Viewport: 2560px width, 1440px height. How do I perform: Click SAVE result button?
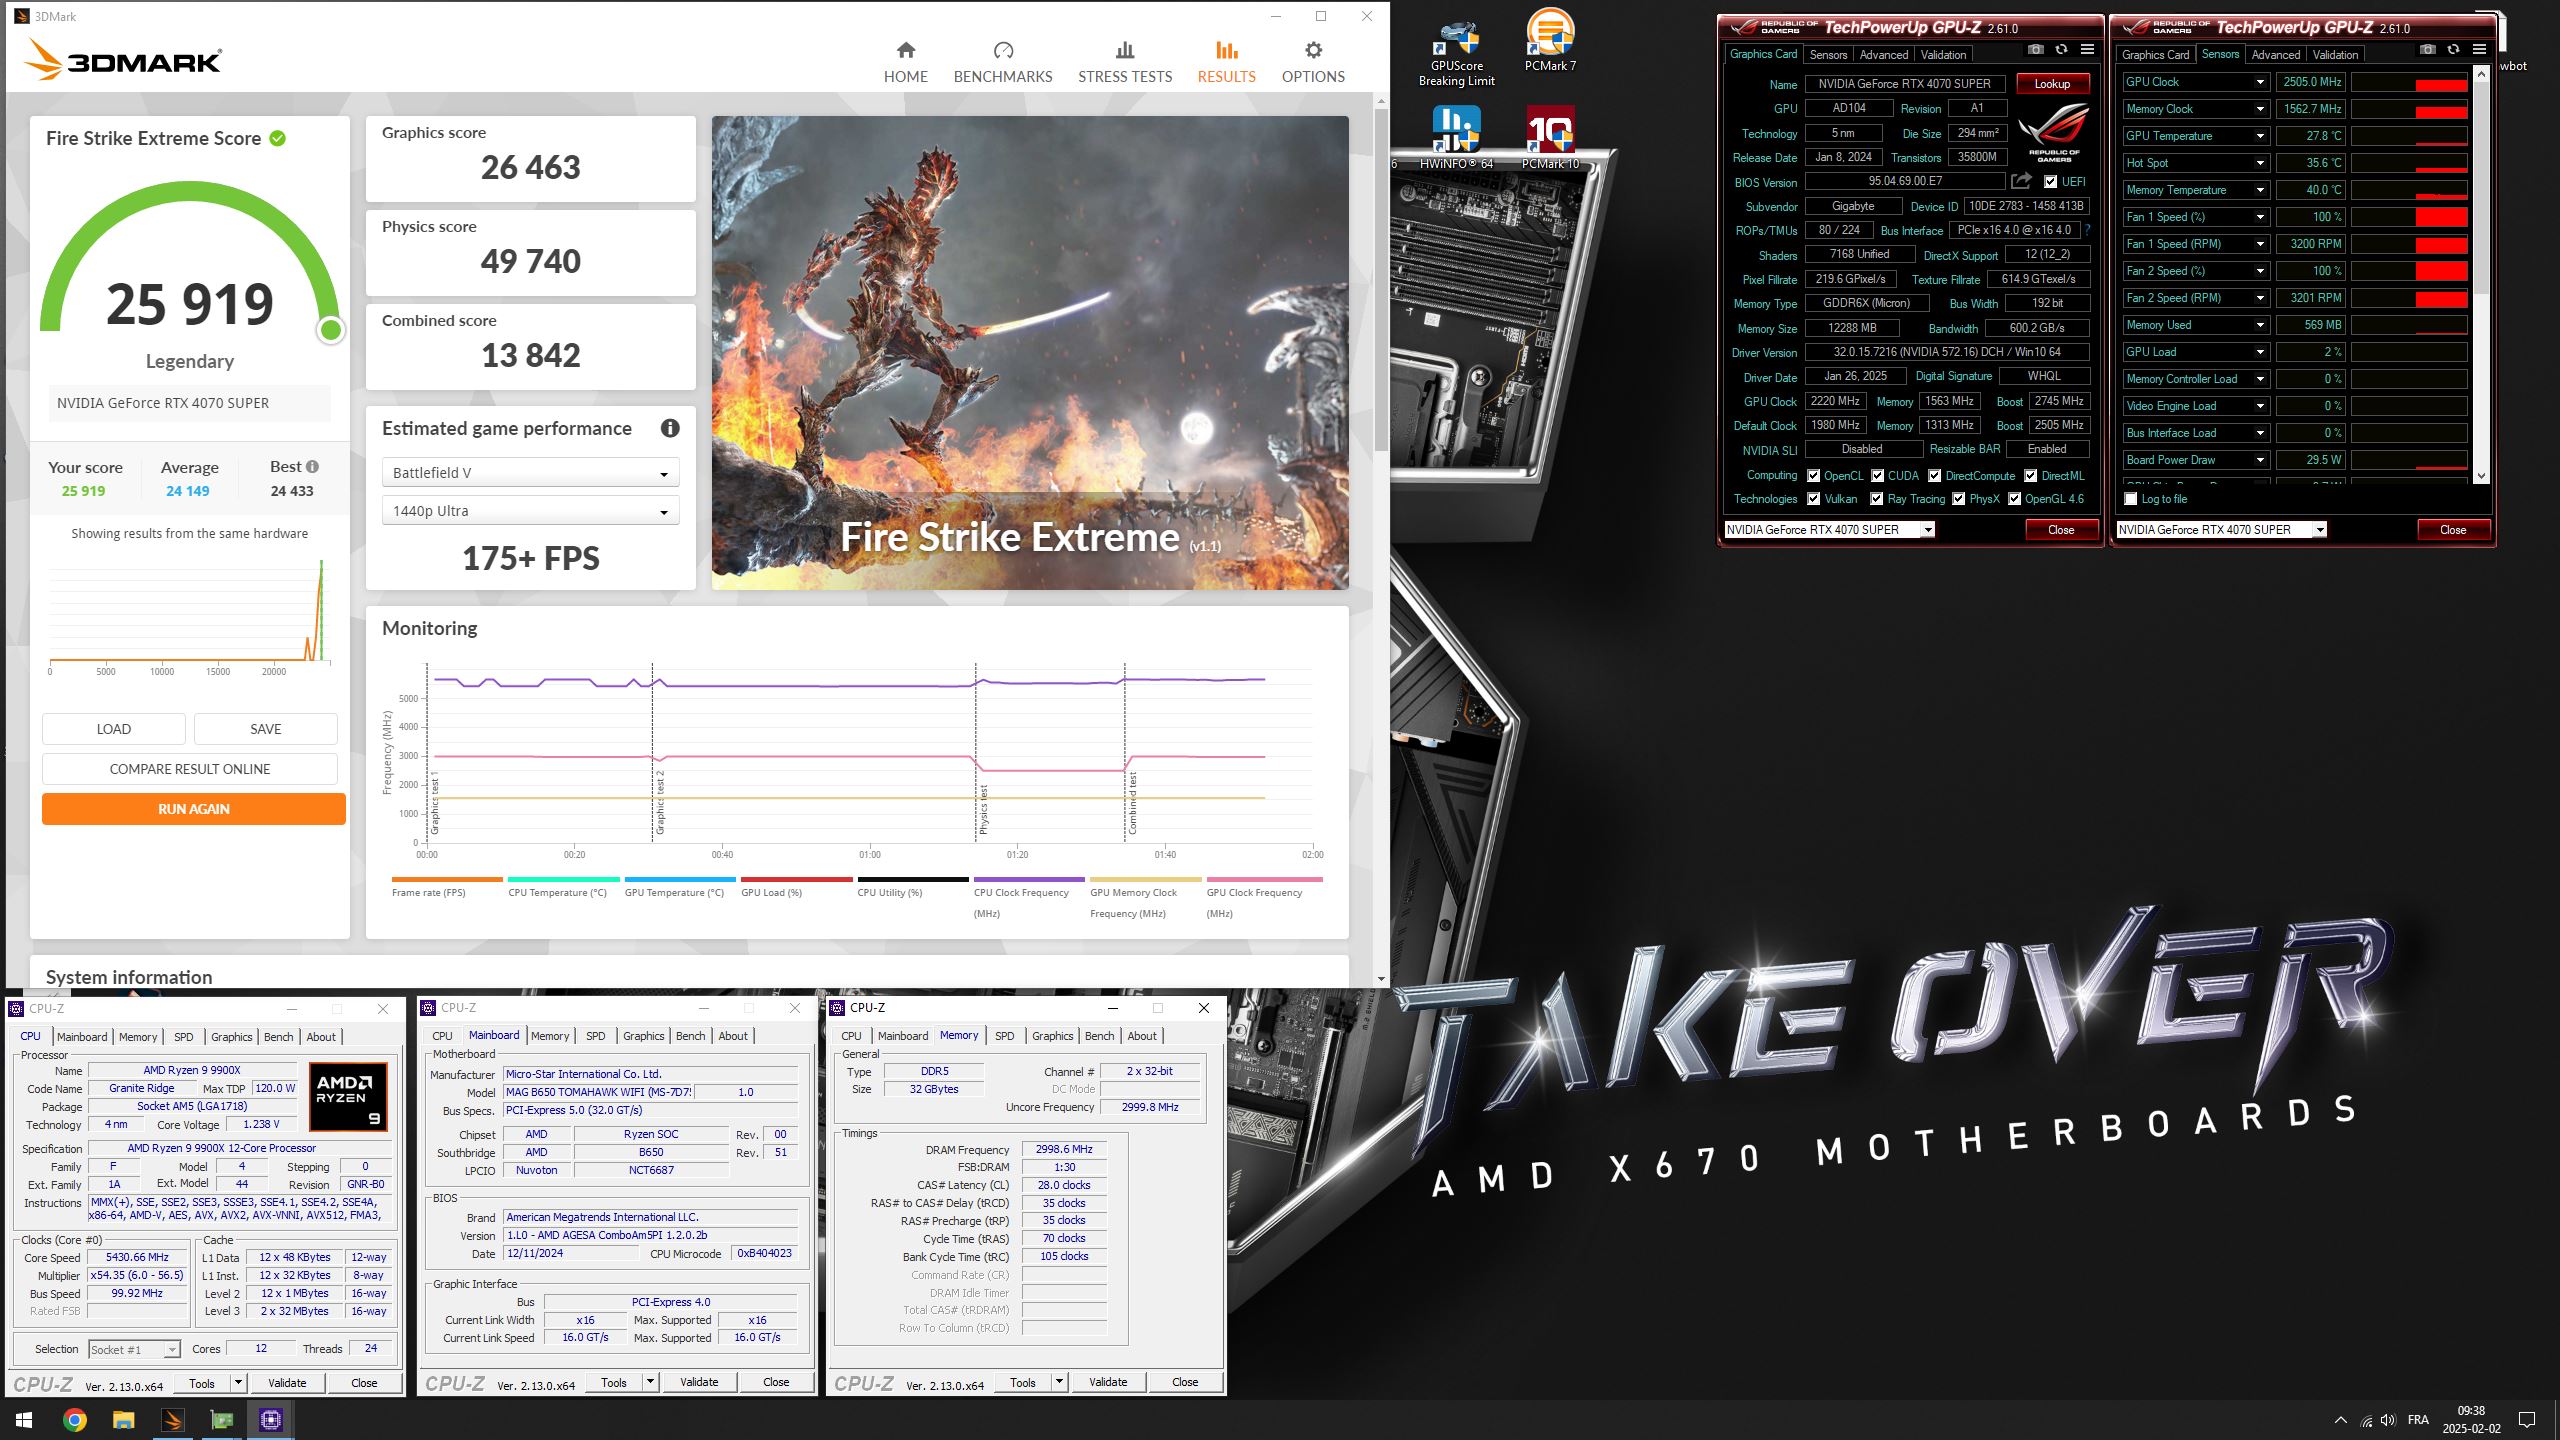point(266,729)
